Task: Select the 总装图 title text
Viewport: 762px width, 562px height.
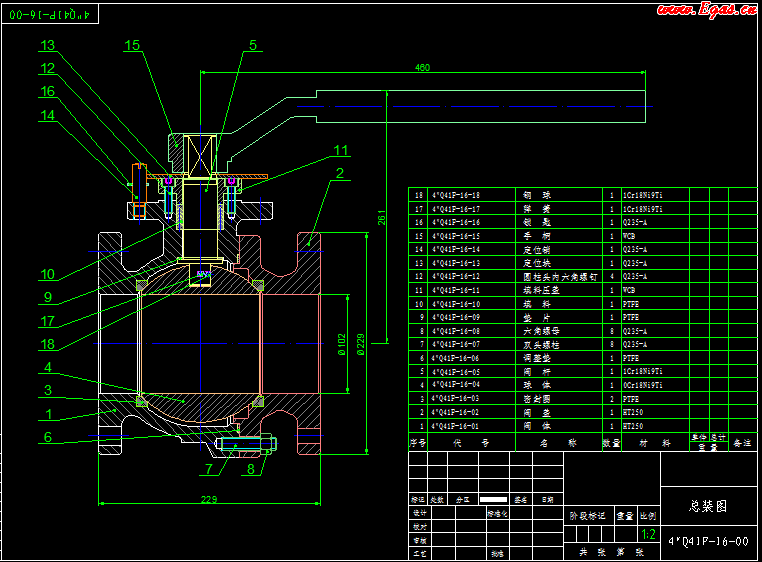Action: pyautogui.click(x=708, y=506)
